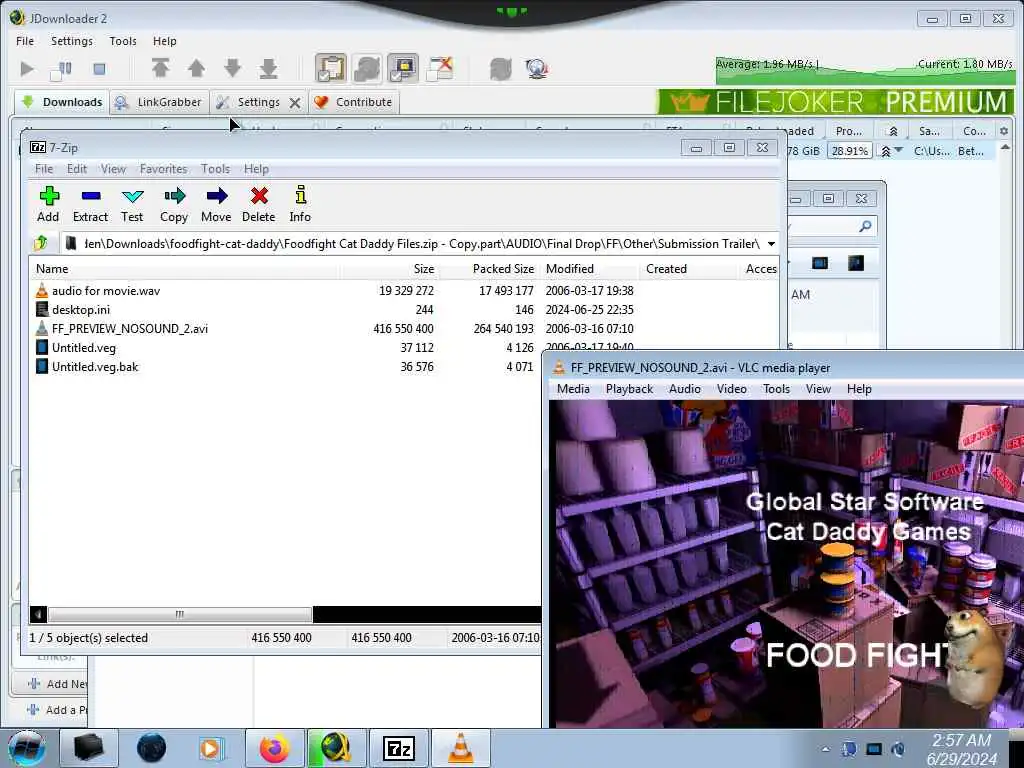Open VLC Media menu
The width and height of the screenshot is (1024, 768).
pyautogui.click(x=573, y=389)
